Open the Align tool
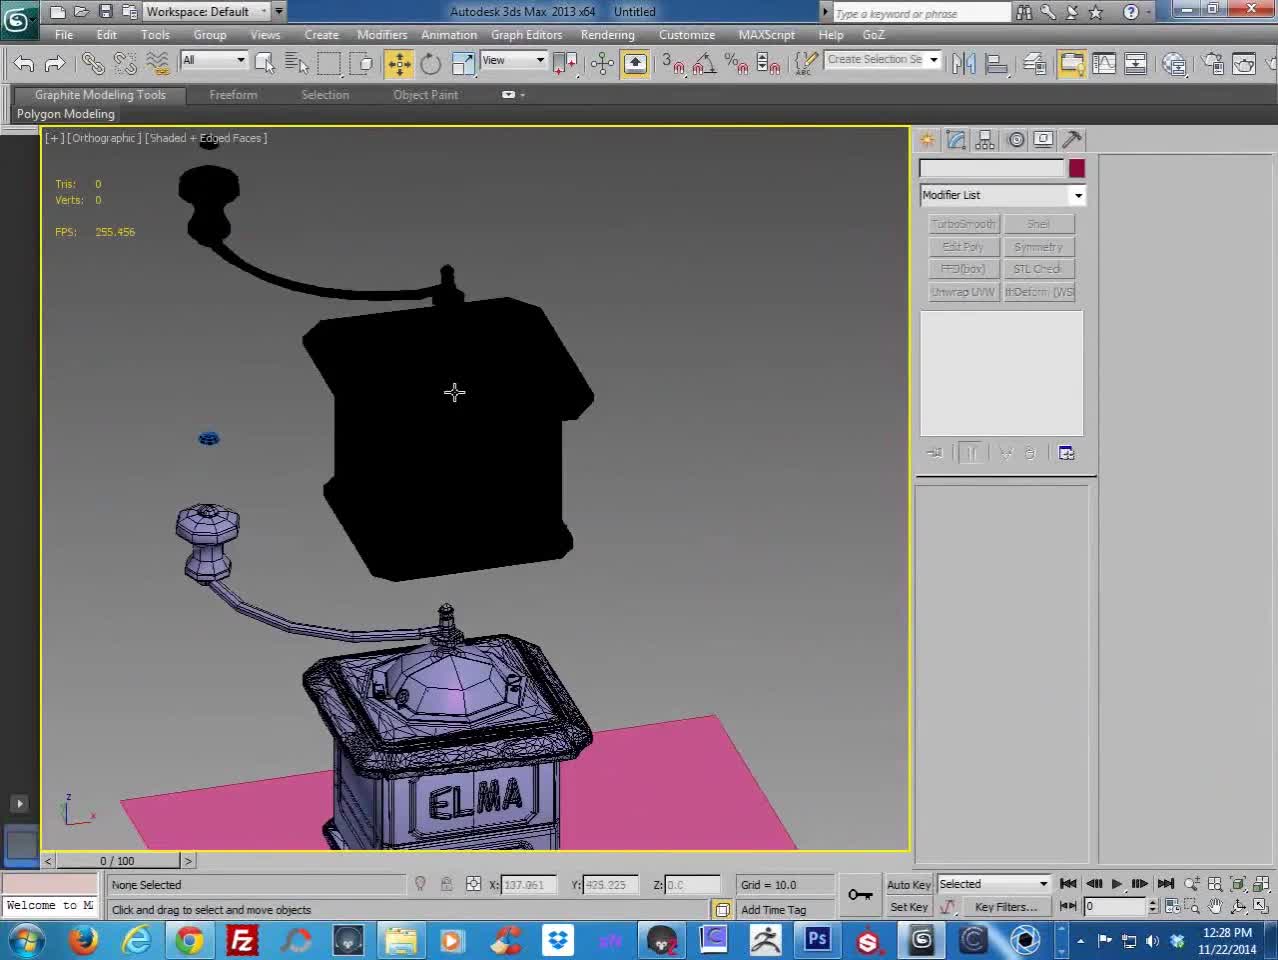Viewport: 1278px width, 960px height. (997, 64)
